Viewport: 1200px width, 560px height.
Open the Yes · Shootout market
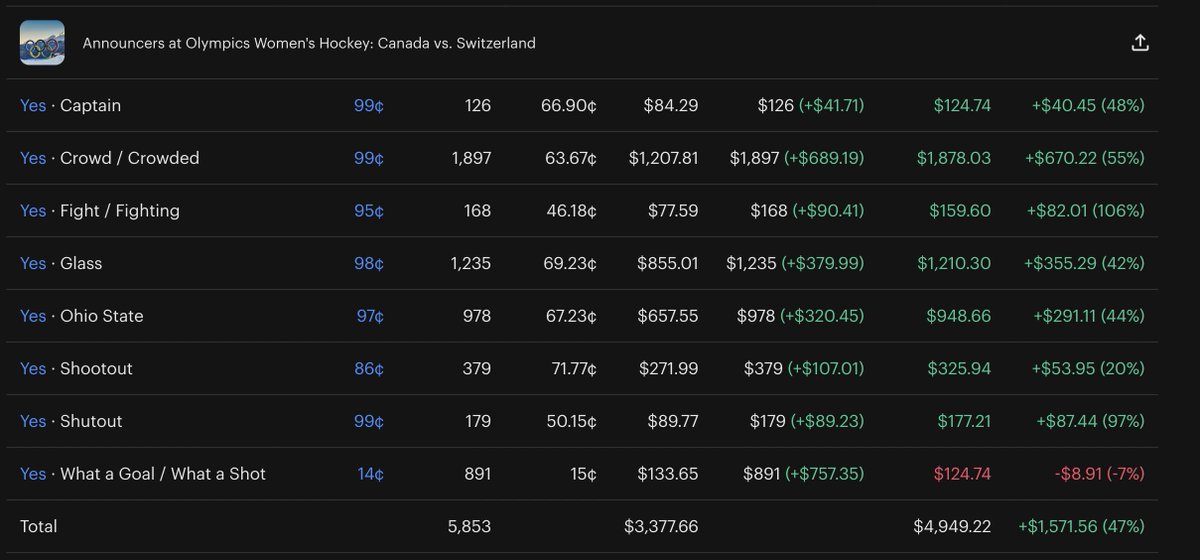click(76, 368)
